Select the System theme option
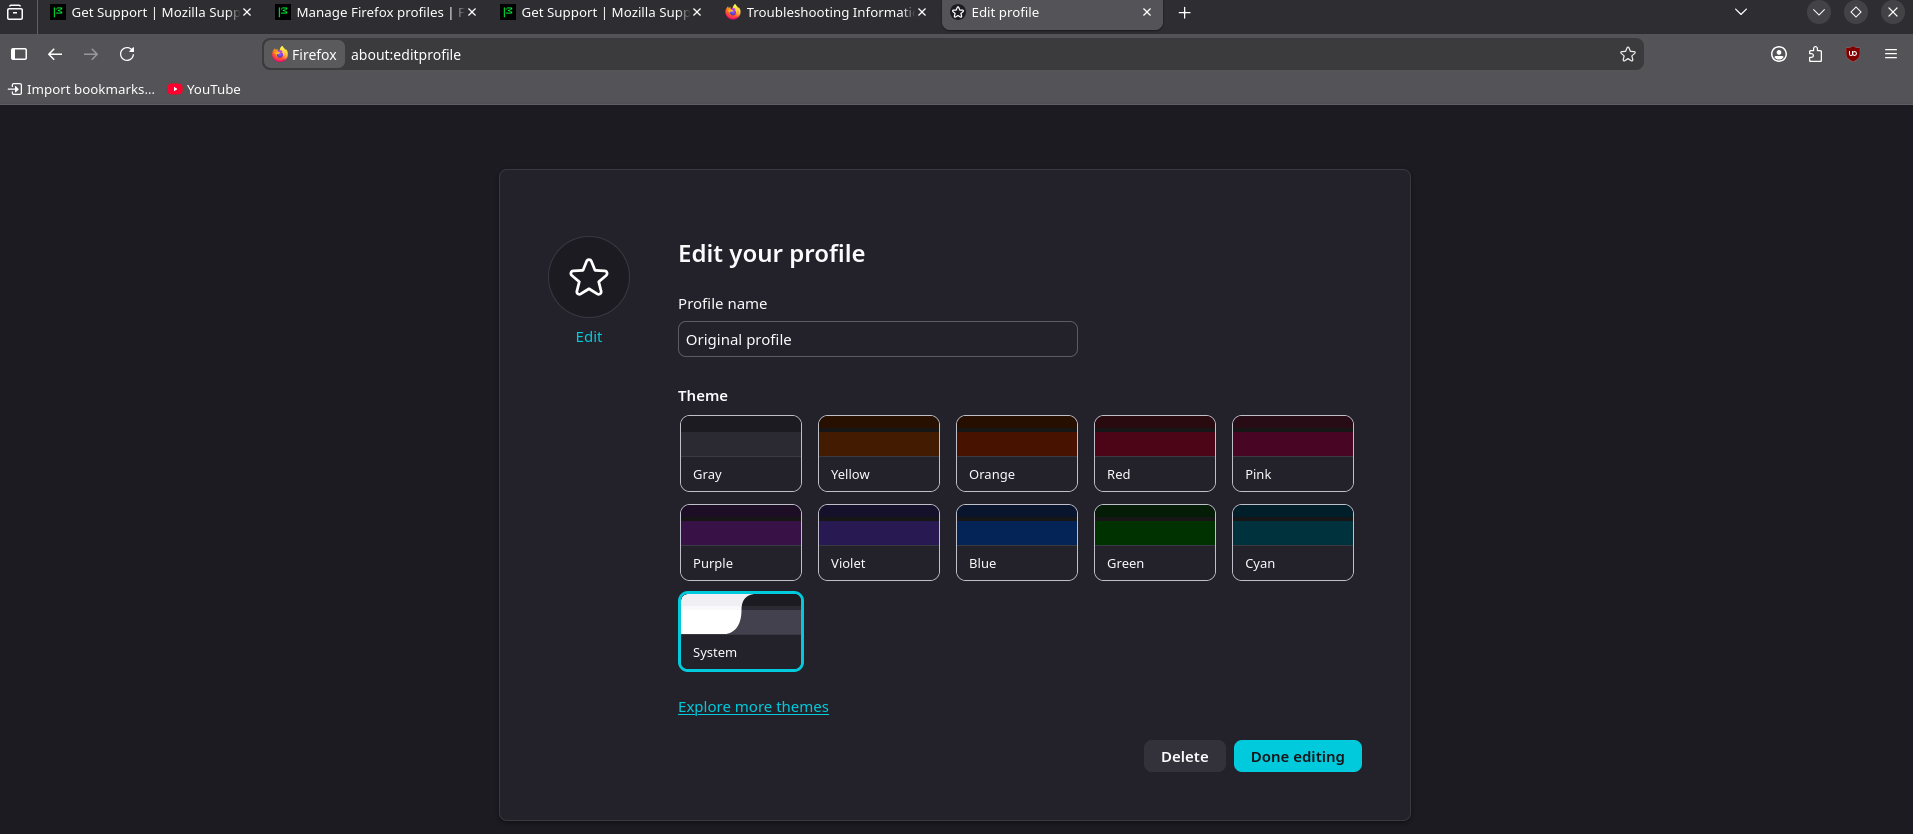This screenshot has width=1913, height=834. click(740, 631)
